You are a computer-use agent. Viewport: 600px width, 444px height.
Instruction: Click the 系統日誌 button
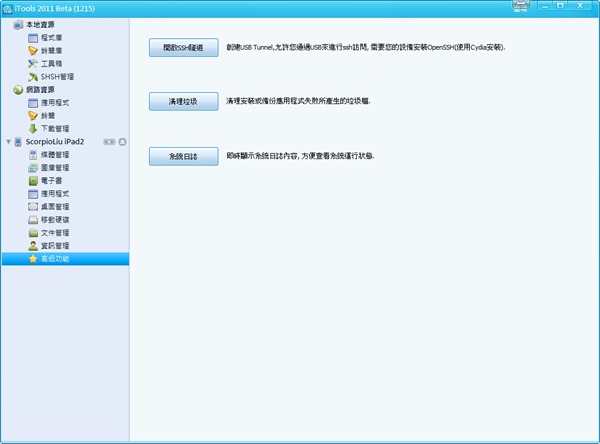click(x=184, y=156)
